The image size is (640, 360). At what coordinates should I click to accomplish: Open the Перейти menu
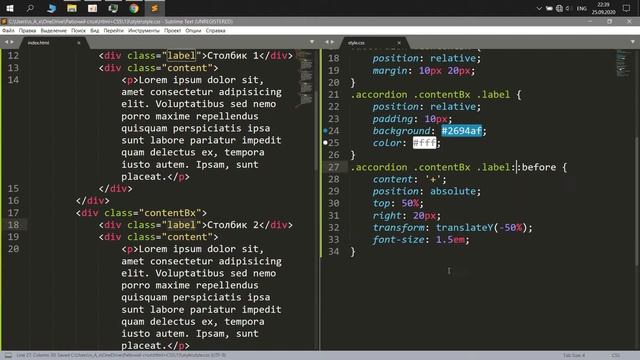click(x=113, y=31)
